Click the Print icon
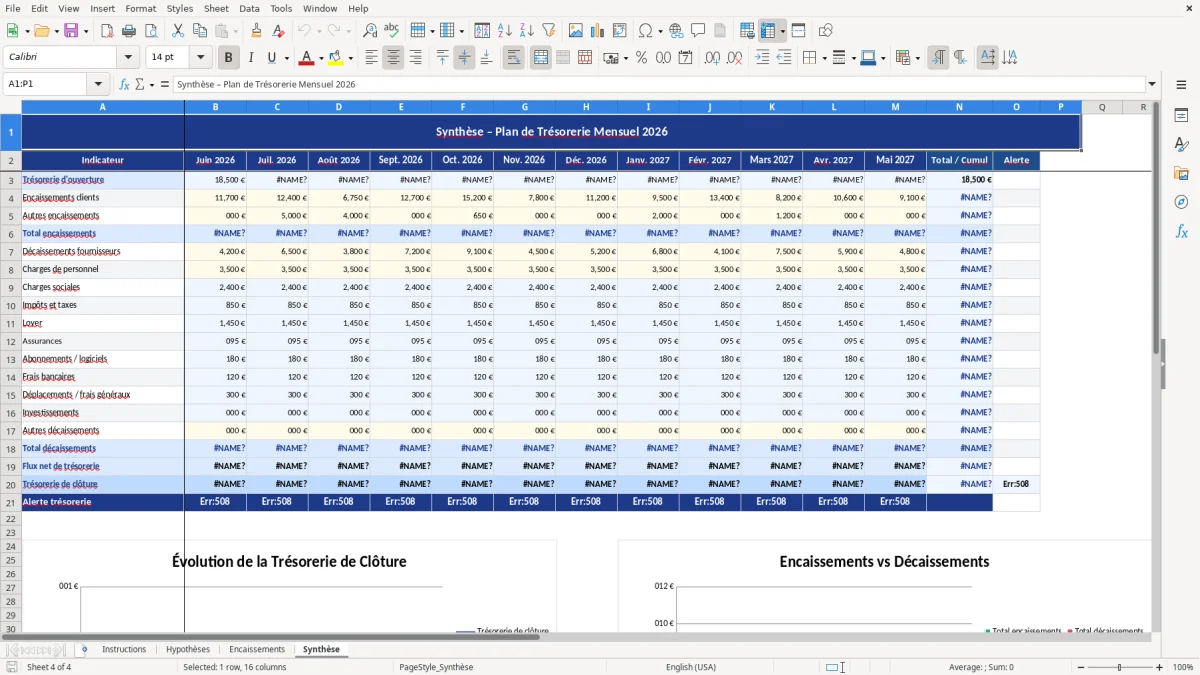This screenshot has height=675, width=1200. [x=129, y=31]
